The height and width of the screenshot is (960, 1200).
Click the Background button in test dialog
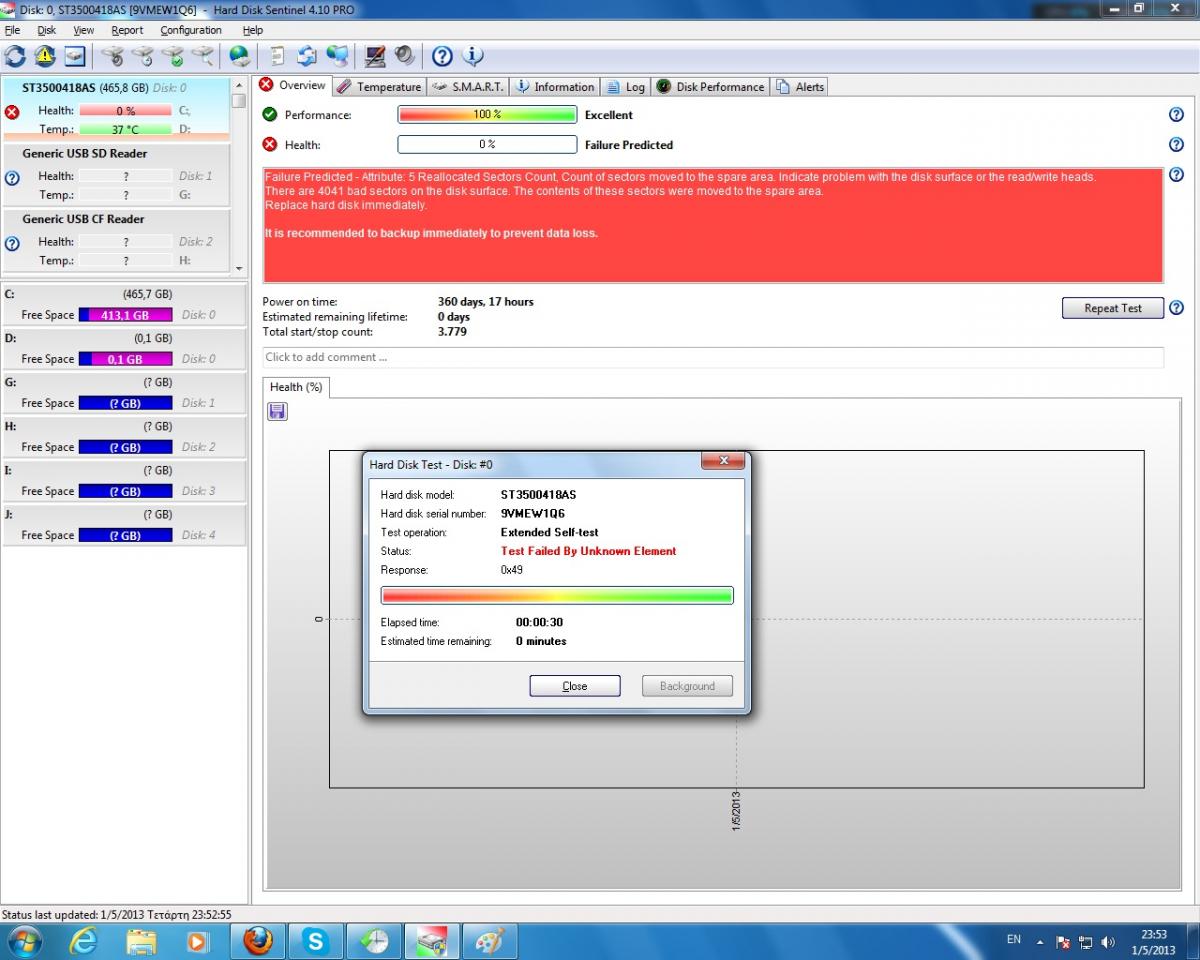(687, 686)
